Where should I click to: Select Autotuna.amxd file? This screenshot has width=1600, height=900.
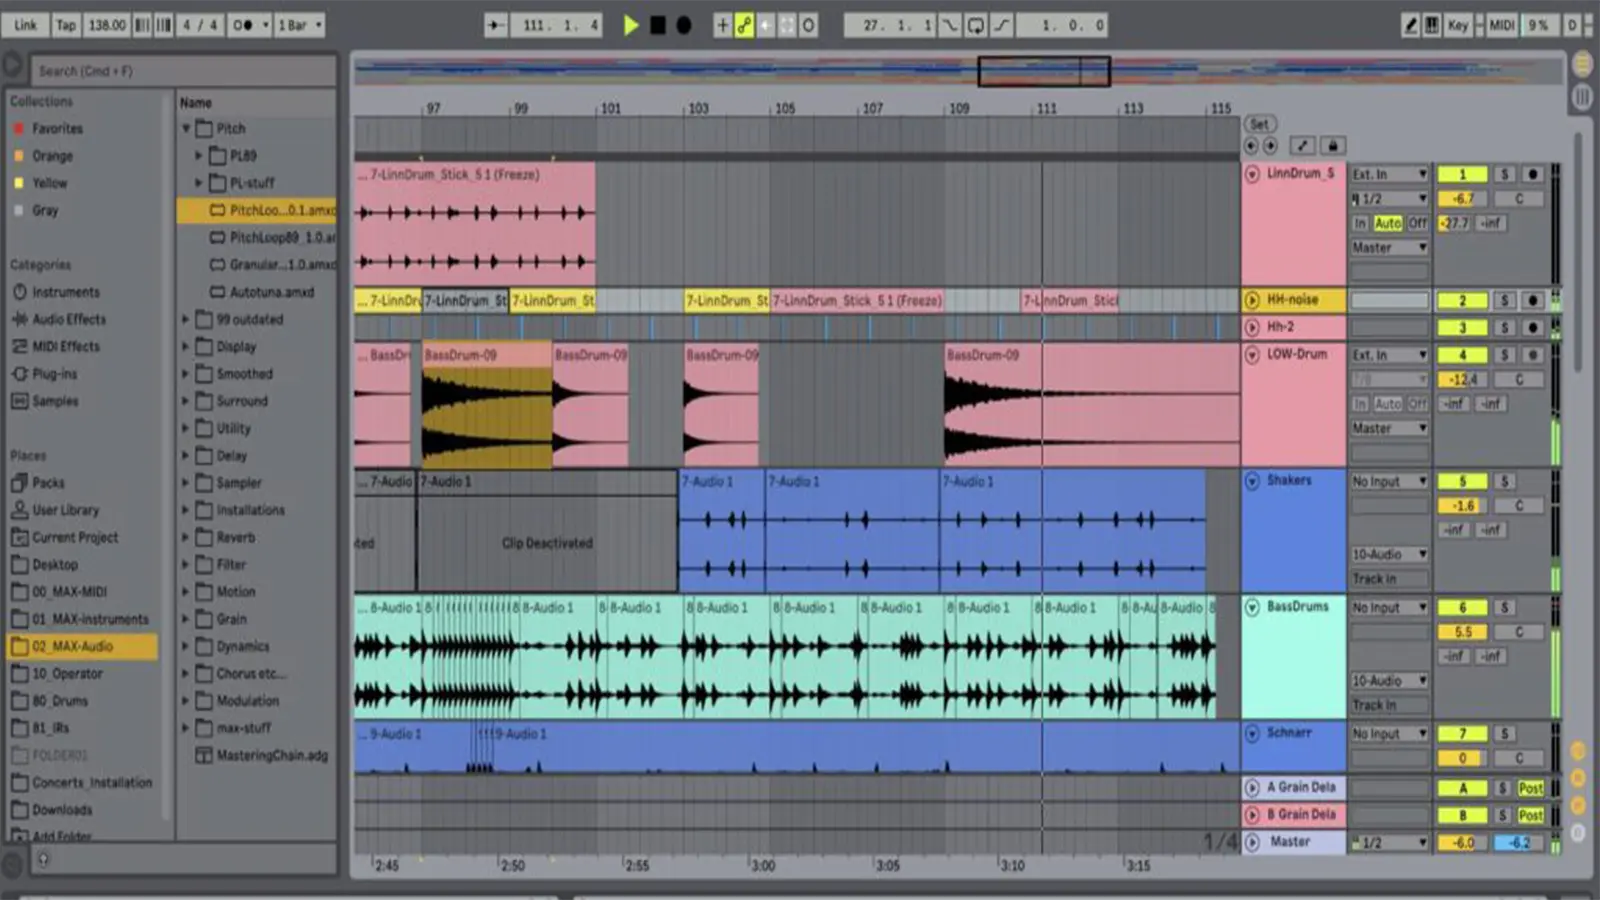tap(272, 292)
